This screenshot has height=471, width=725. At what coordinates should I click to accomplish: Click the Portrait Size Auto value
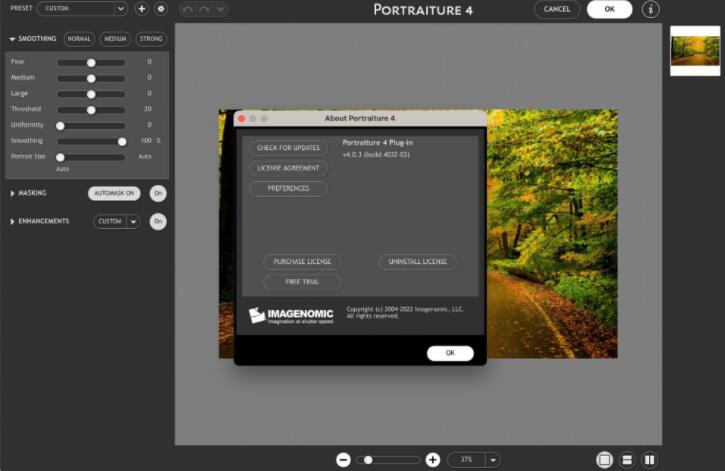[x=145, y=157]
